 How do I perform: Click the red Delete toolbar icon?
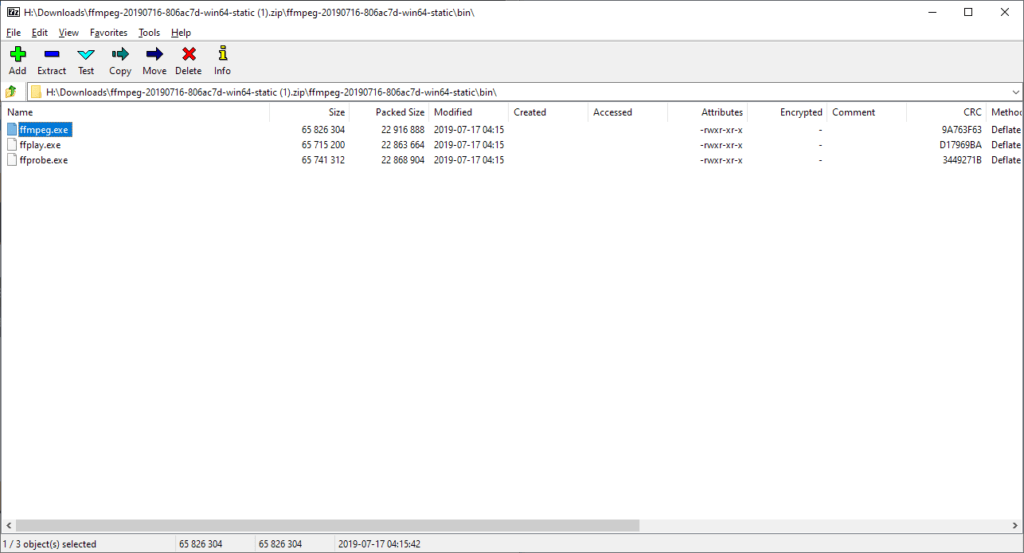[x=189, y=54]
